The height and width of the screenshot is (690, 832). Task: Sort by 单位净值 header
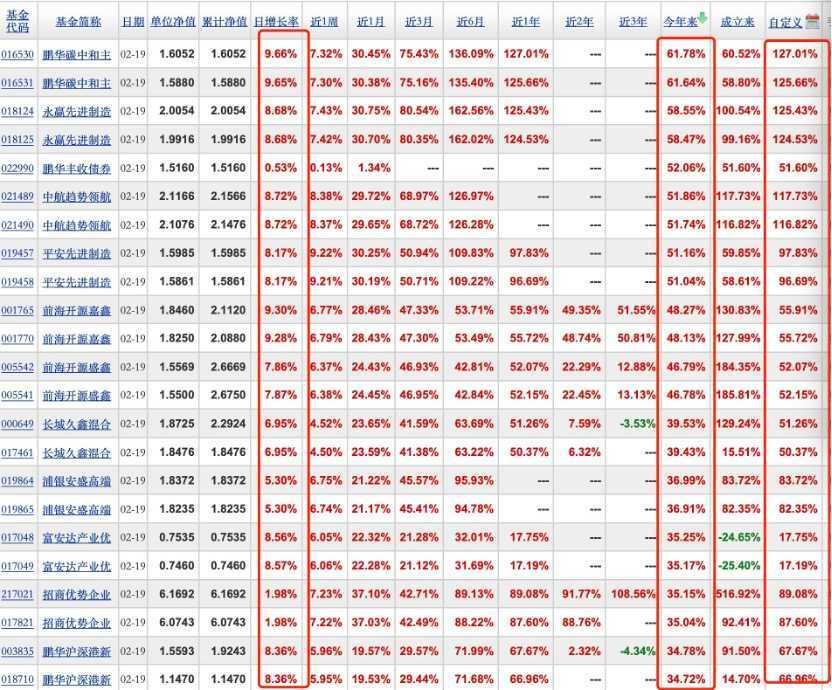(173, 22)
